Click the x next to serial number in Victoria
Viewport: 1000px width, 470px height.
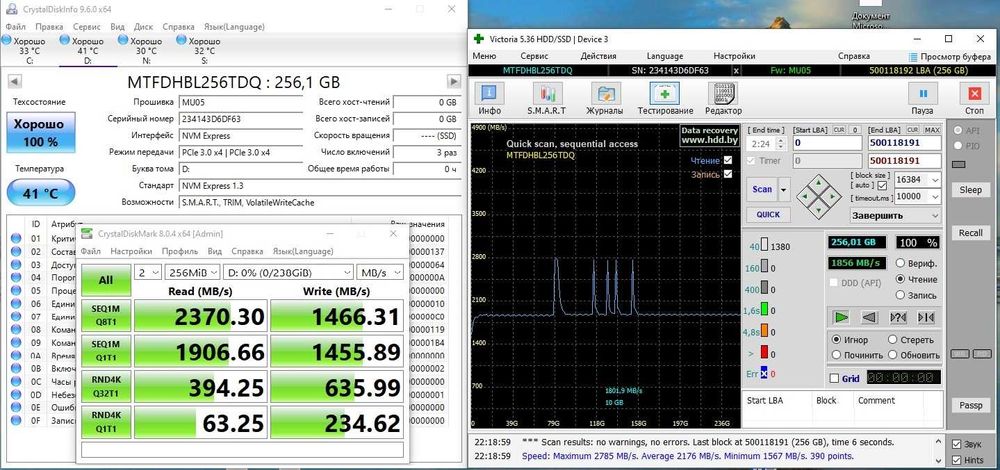pos(736,70)
